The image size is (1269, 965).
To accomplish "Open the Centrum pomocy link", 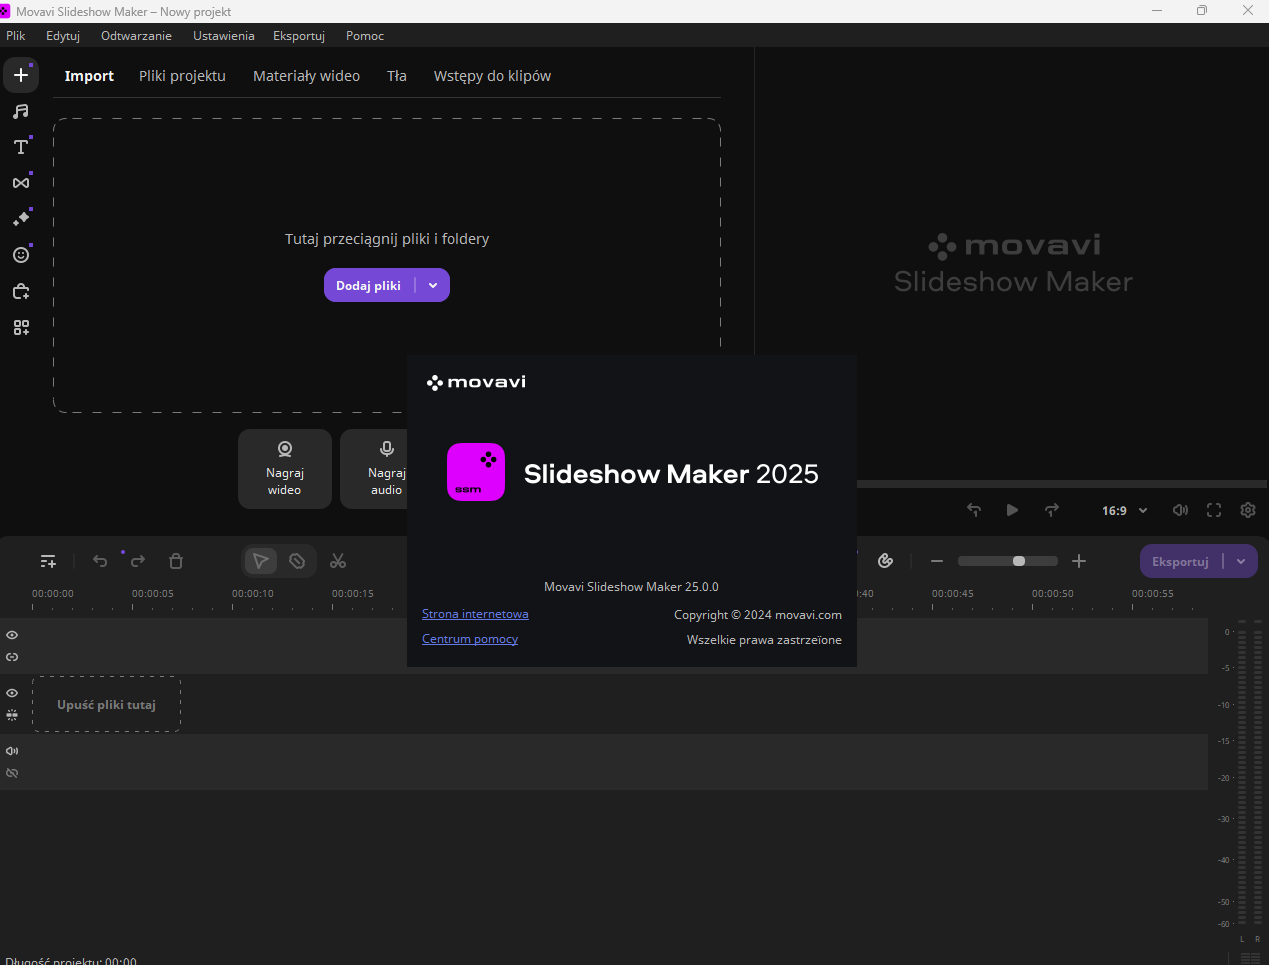I will 470,639.
